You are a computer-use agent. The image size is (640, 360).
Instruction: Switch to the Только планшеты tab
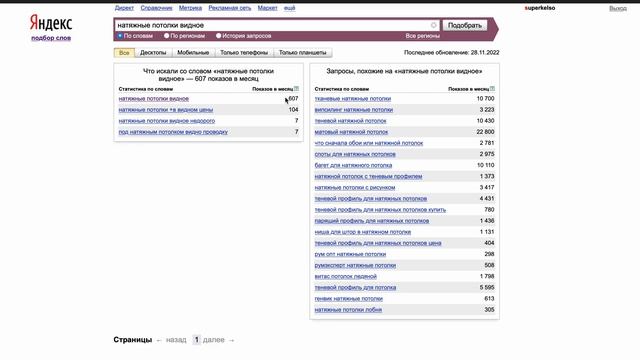coord(302,53)
